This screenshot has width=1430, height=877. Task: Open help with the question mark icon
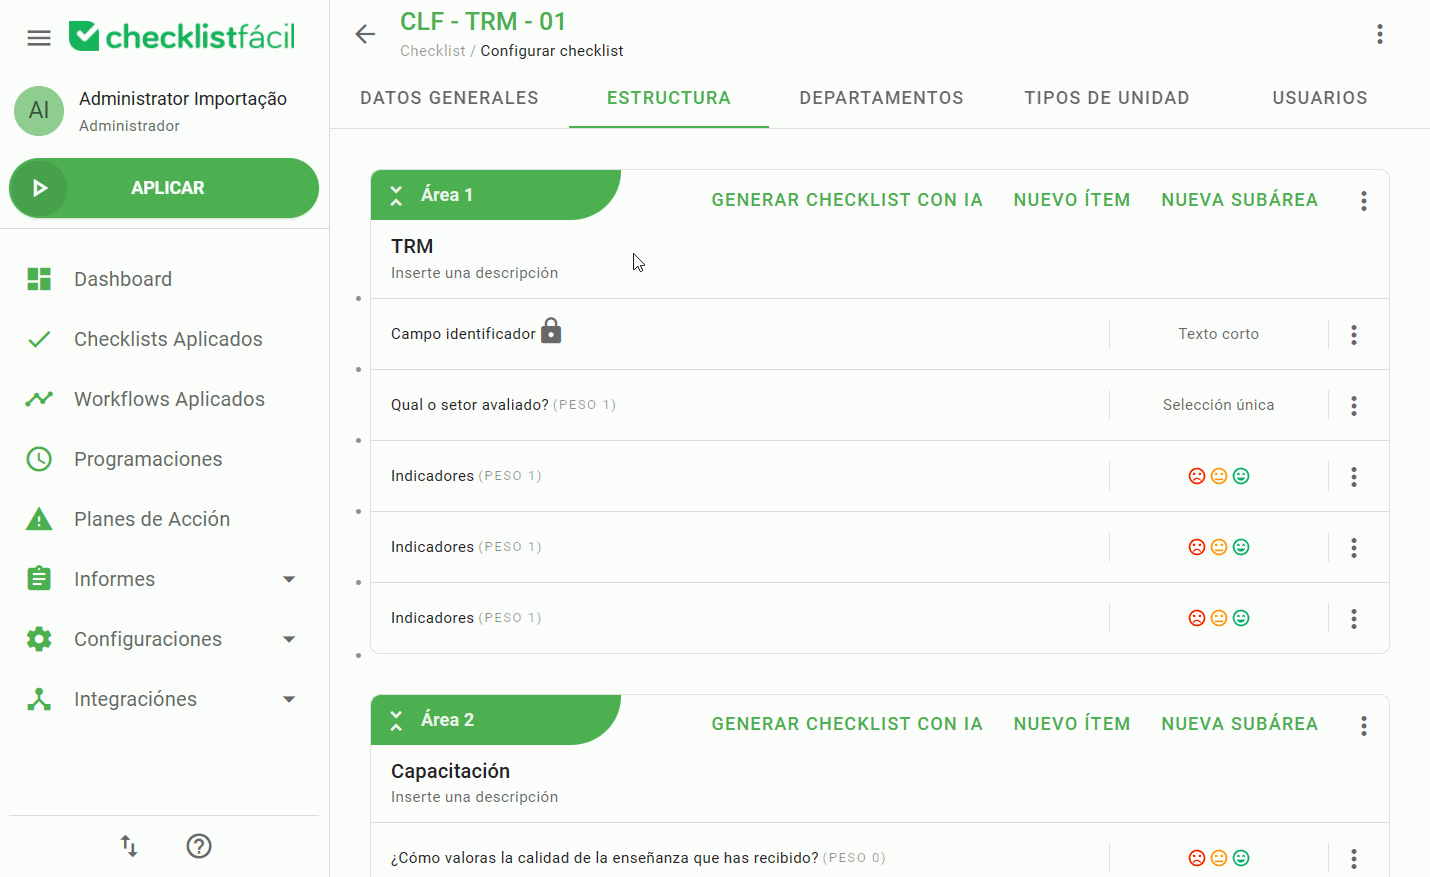point(199,846)
